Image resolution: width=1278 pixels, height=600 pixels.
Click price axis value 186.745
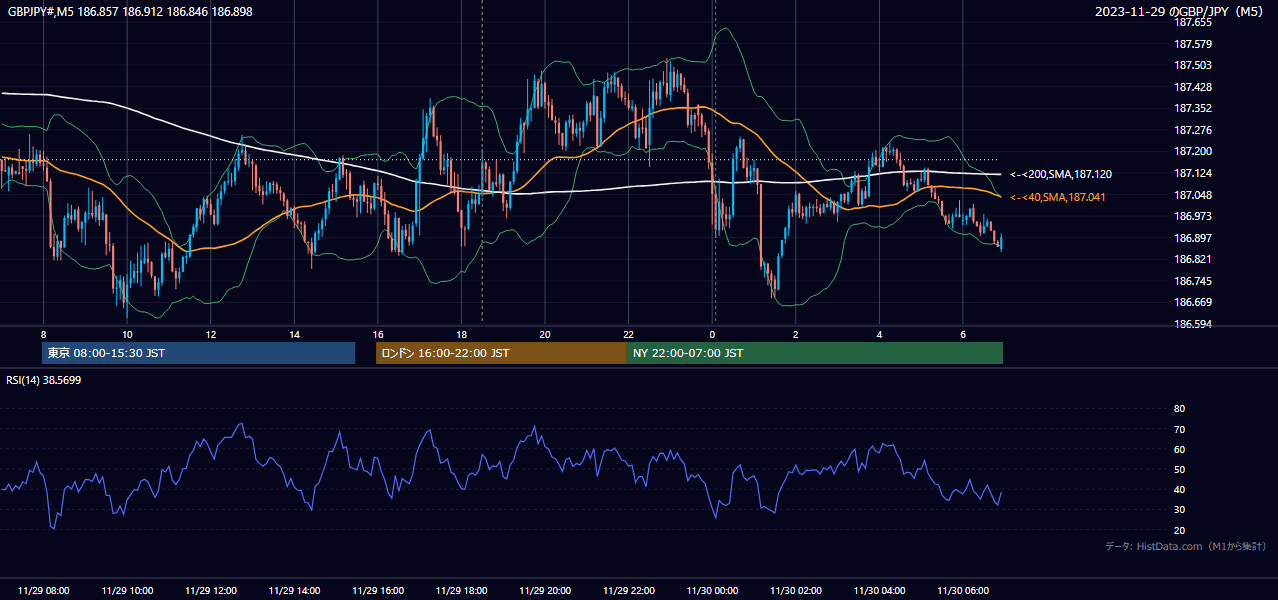click(x=1194, y=281)
